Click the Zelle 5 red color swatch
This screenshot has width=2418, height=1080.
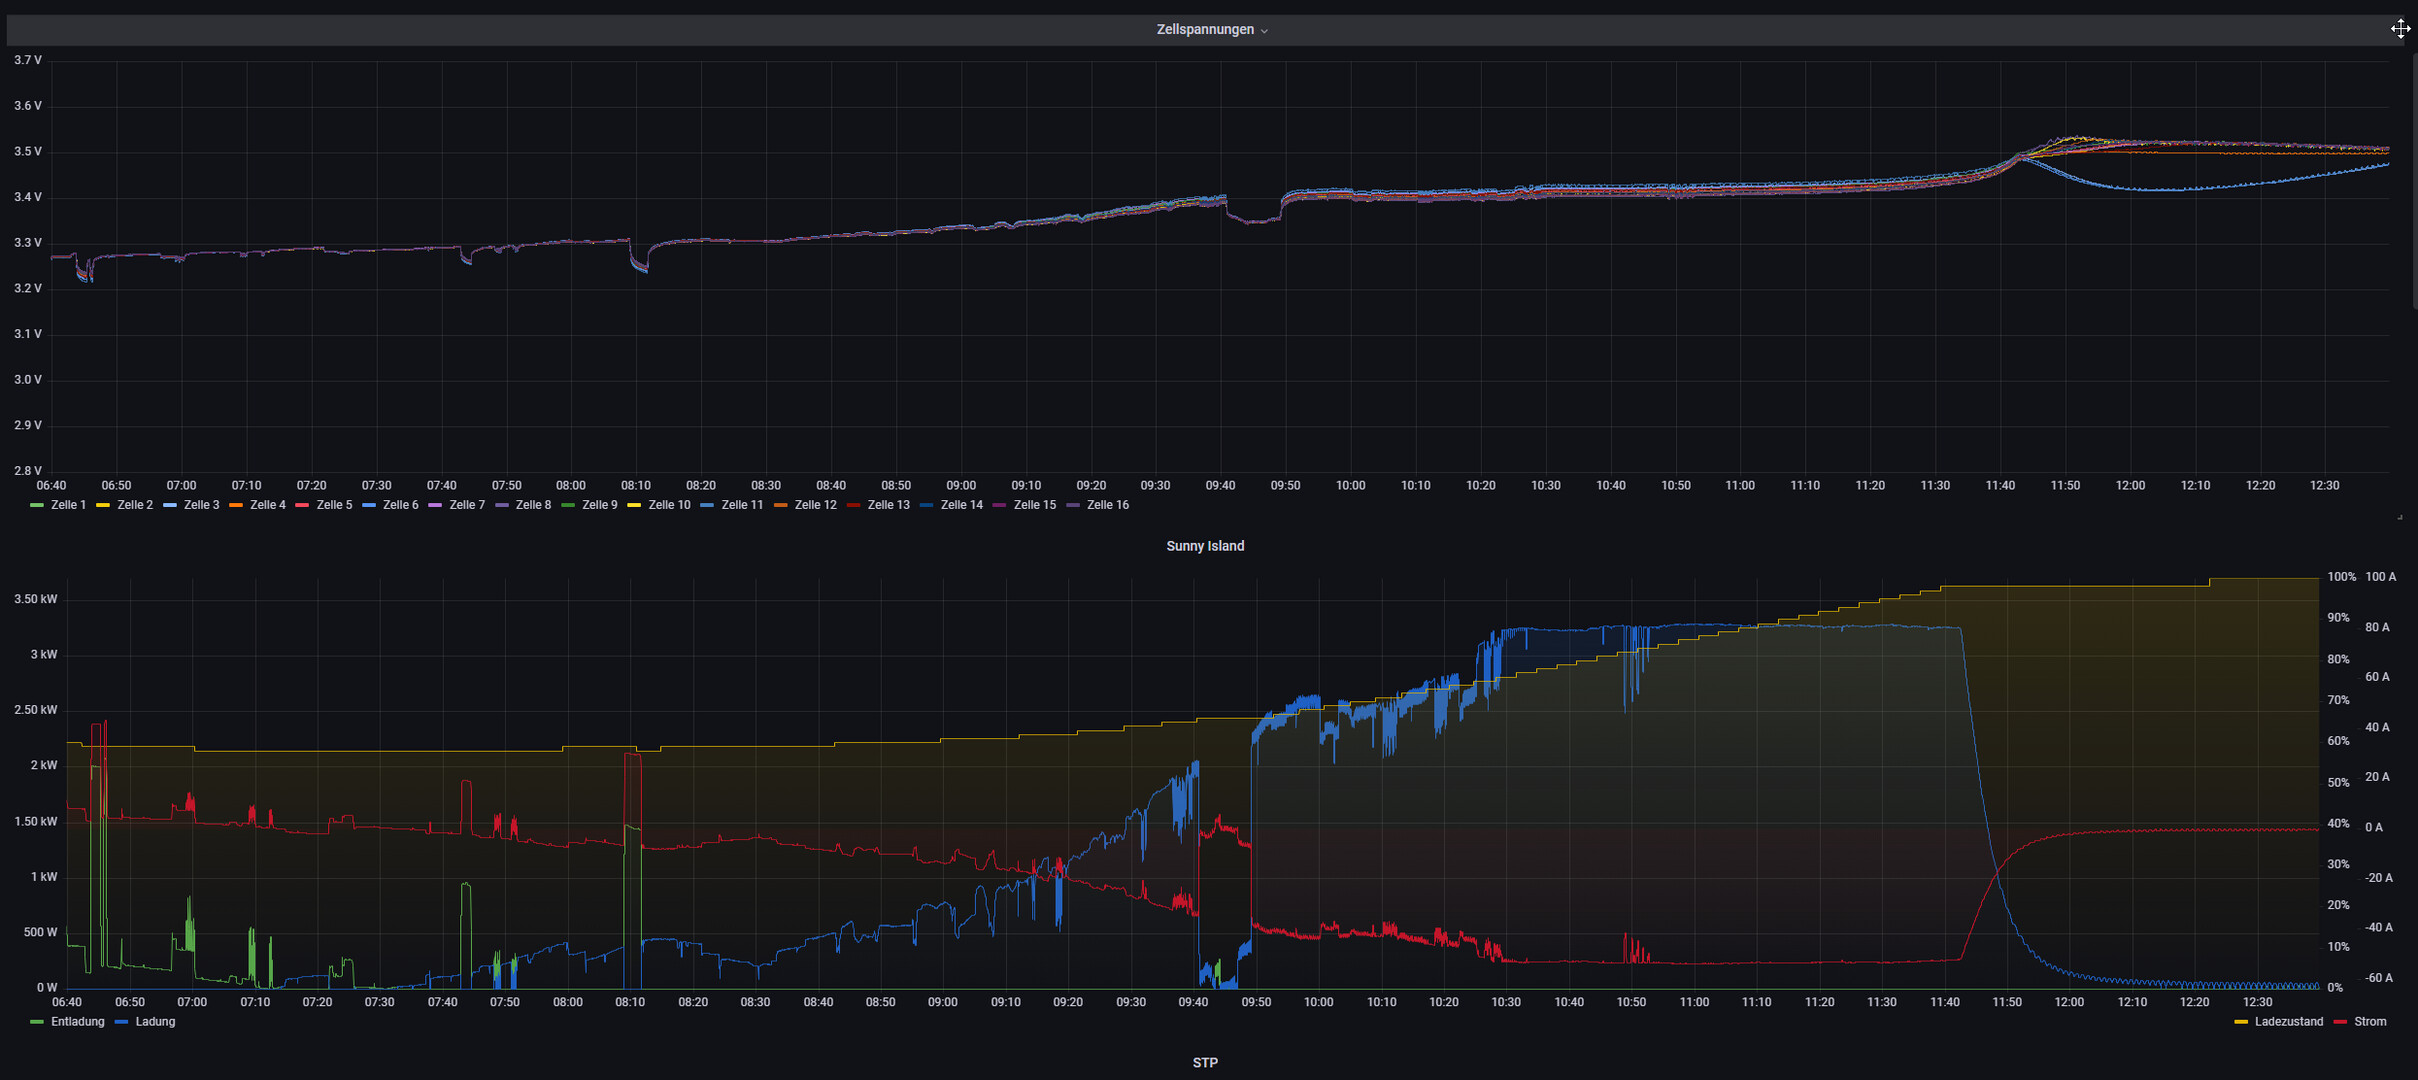[302, 505]
